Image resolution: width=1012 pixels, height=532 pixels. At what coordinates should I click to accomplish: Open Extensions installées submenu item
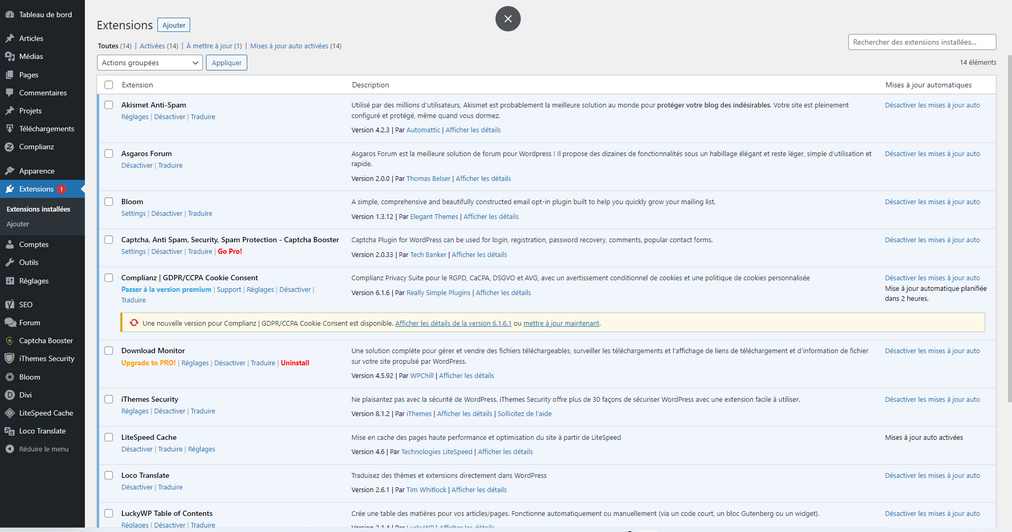38,209
